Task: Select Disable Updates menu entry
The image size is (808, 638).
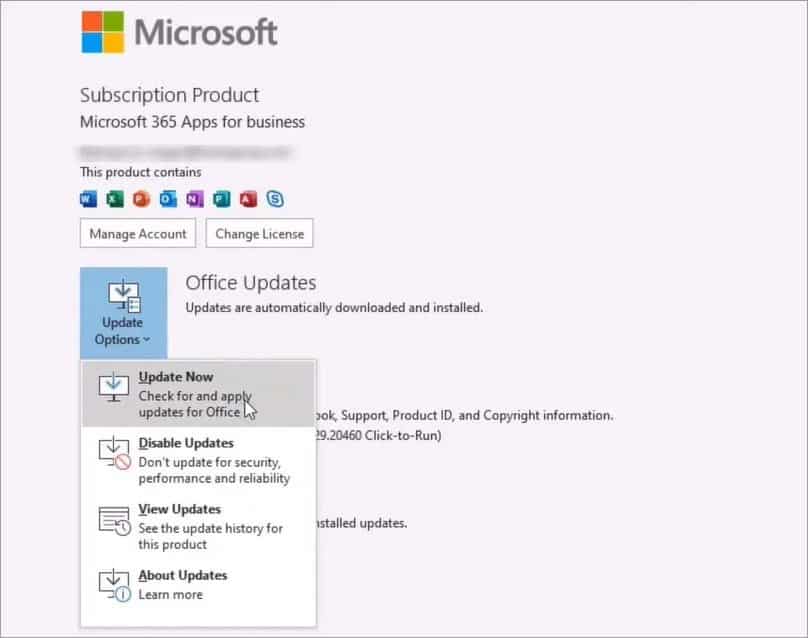Action: [198, 460]
